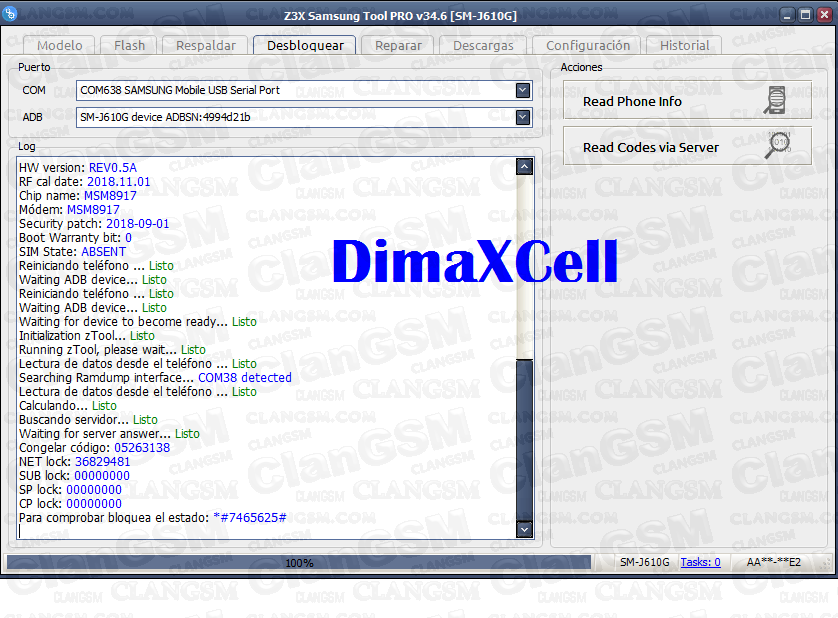Click the 100% progress bar
The width and height of the screenshot is (838, 618).
(x=299, y=562)
